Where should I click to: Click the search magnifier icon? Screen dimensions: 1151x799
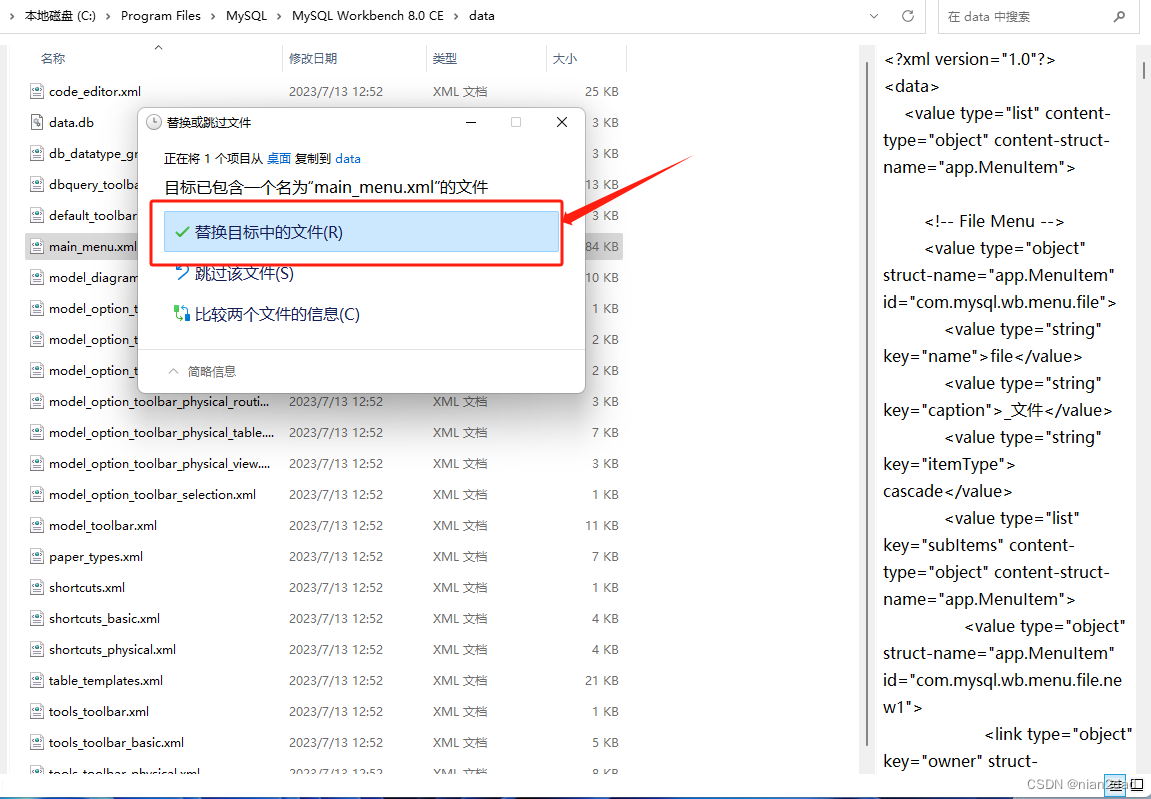coord(1119,16)
